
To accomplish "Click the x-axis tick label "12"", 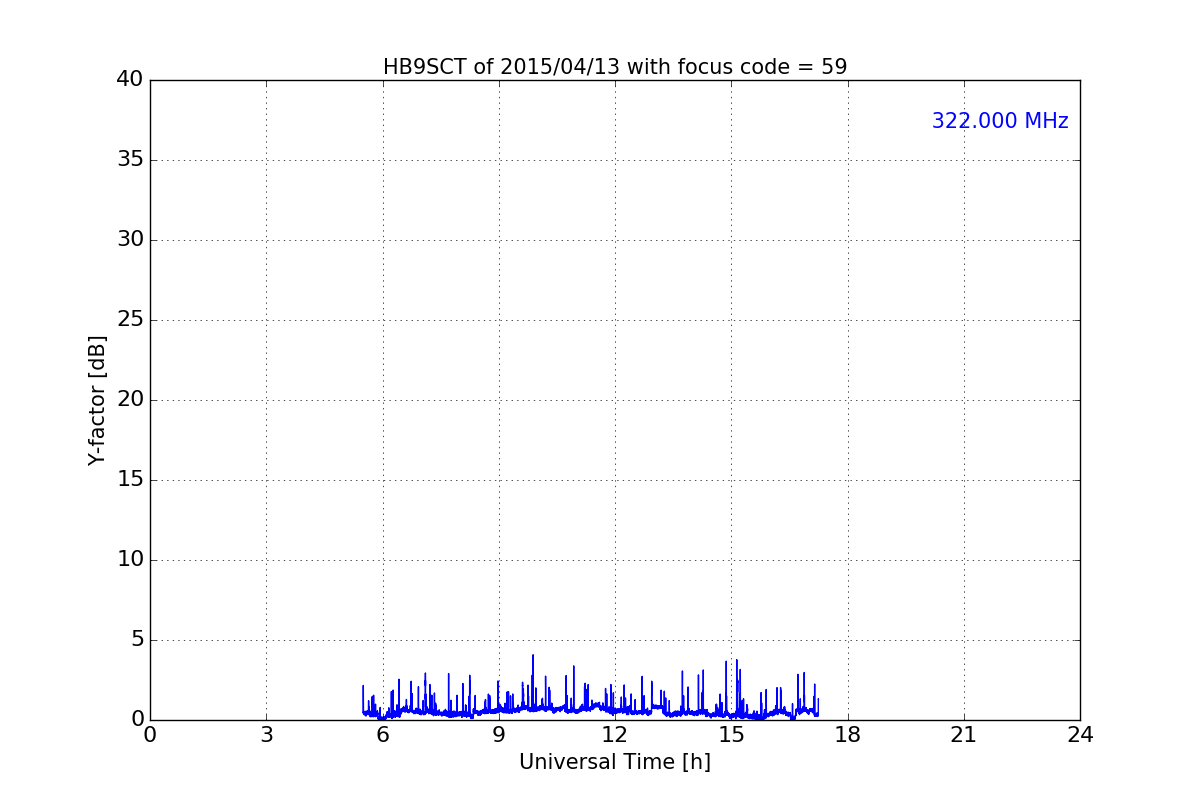I will tap(615, 735).
